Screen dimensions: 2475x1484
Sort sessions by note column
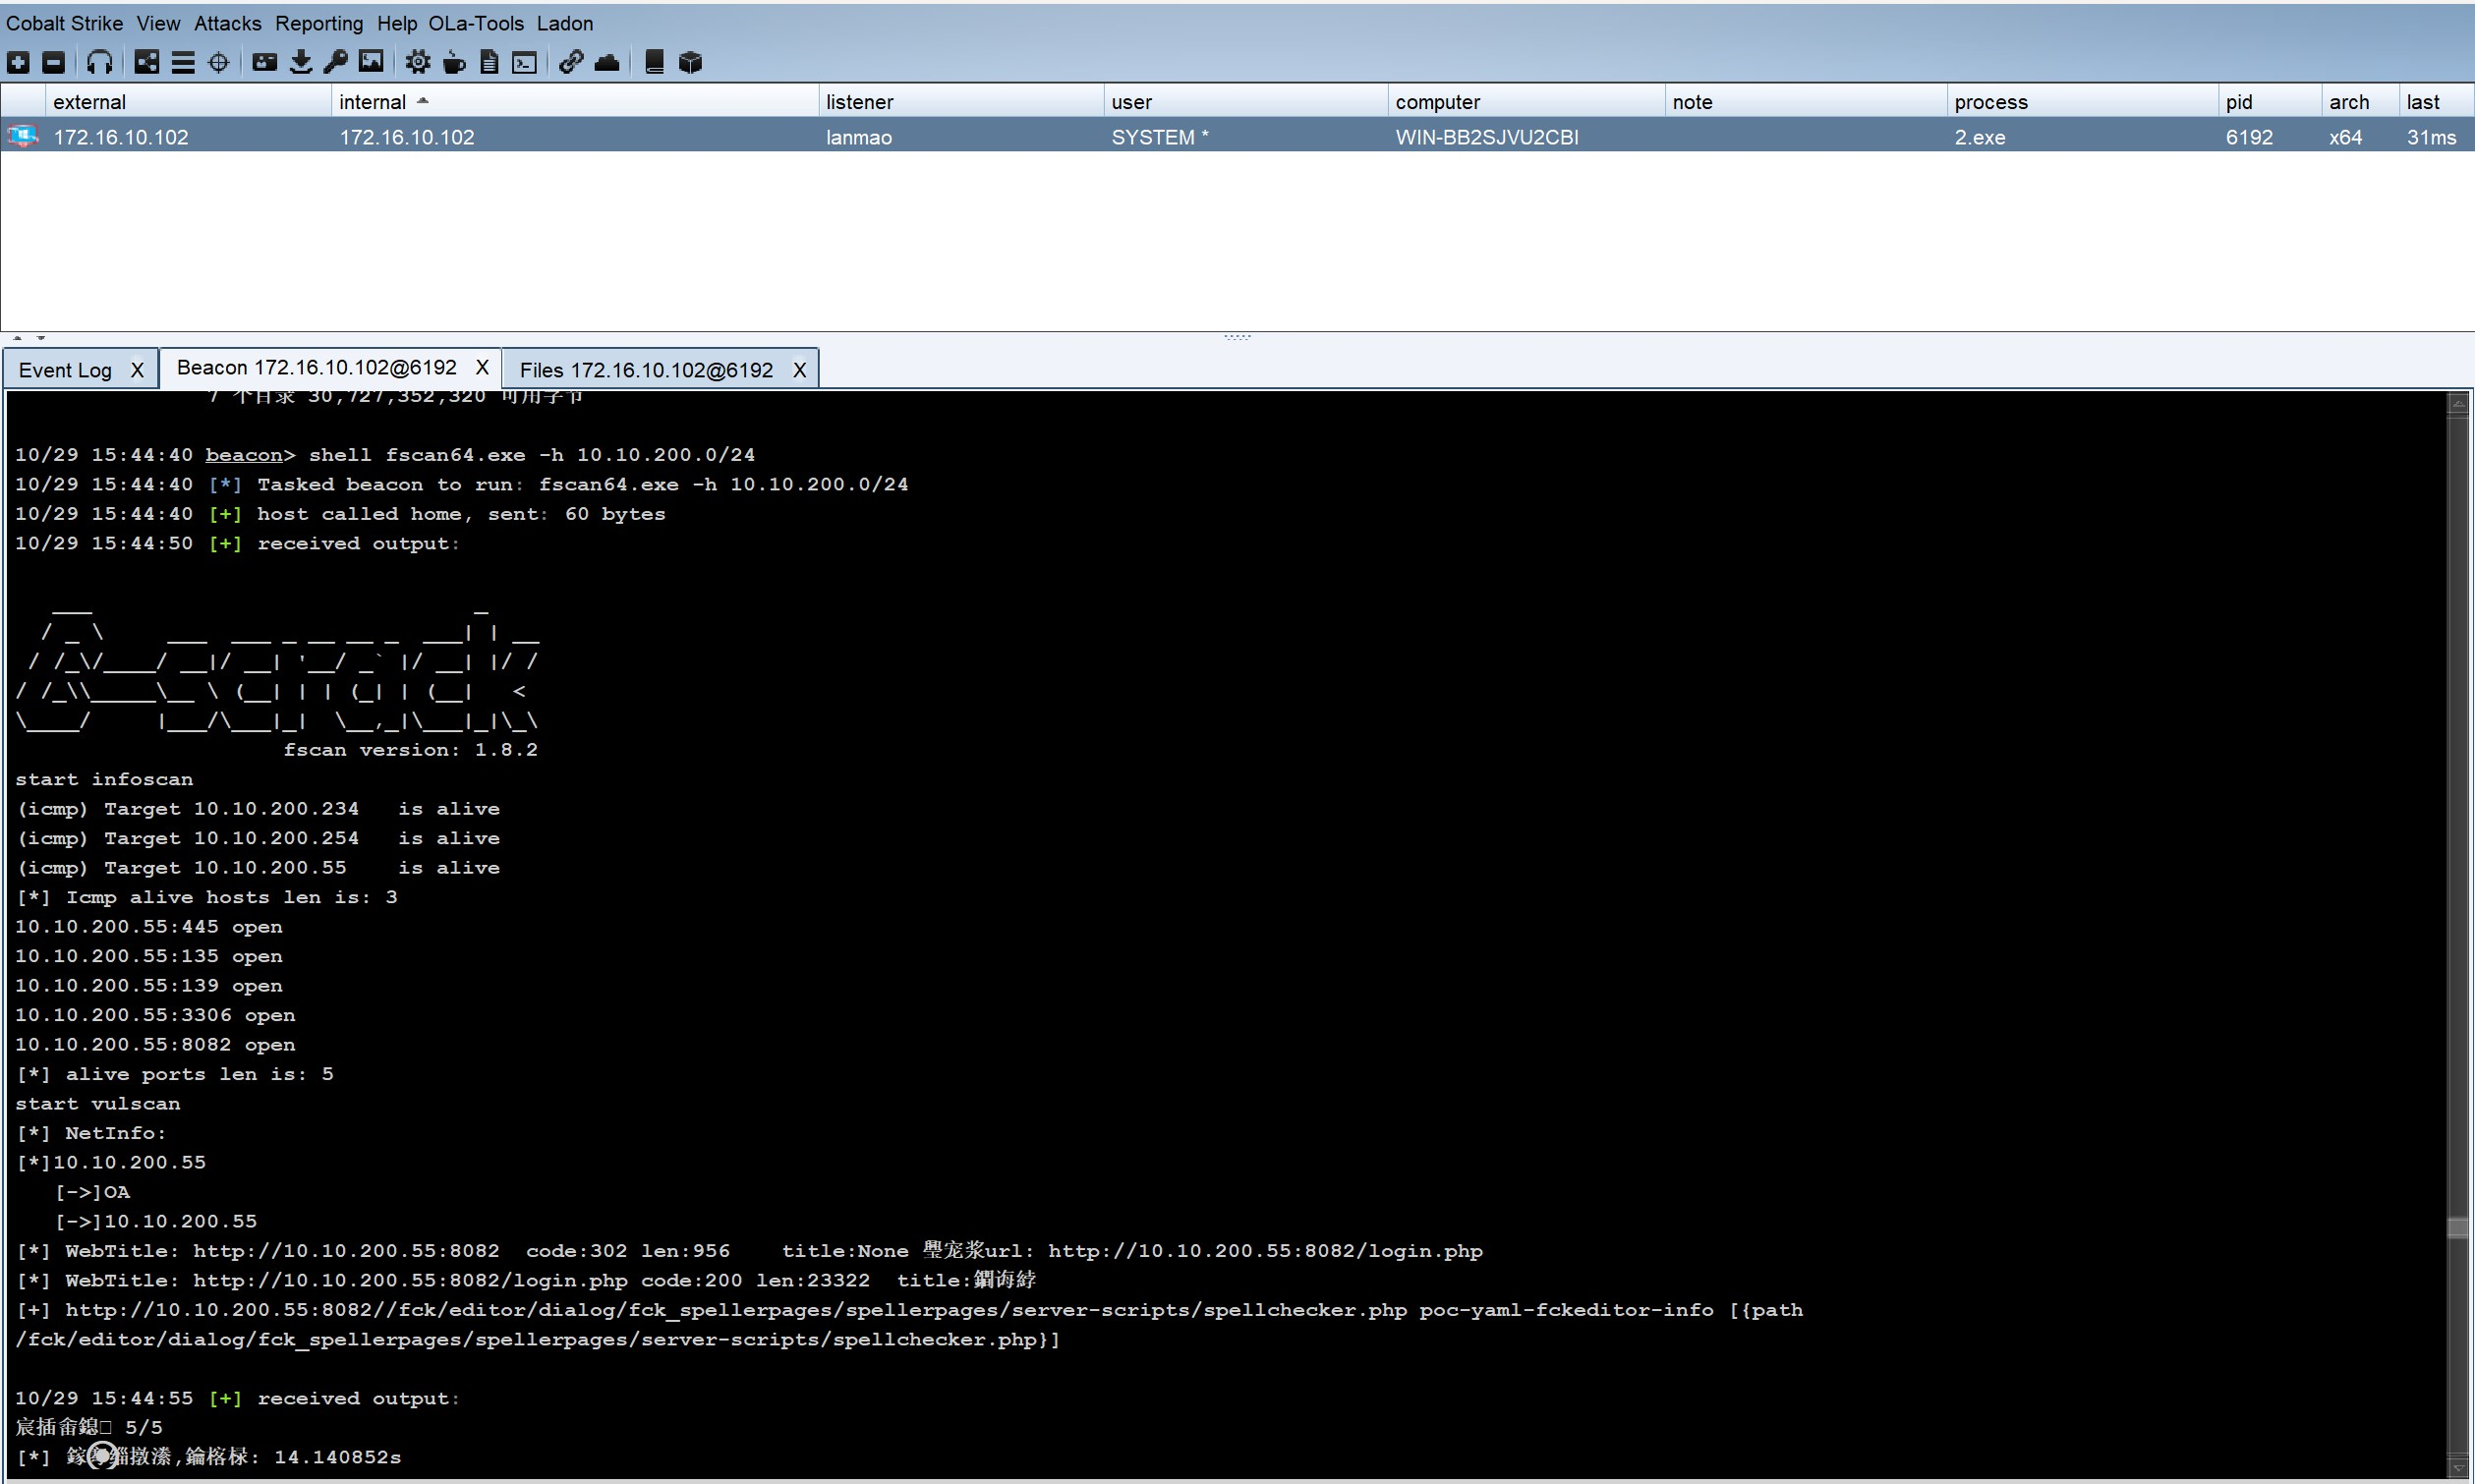coord(1806,101)
